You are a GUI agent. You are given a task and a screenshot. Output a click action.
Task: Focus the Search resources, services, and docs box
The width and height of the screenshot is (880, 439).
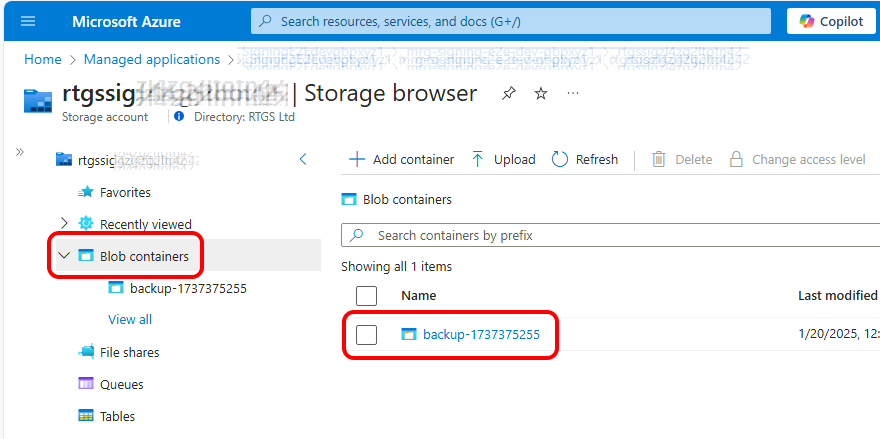(x=511, y=21)
